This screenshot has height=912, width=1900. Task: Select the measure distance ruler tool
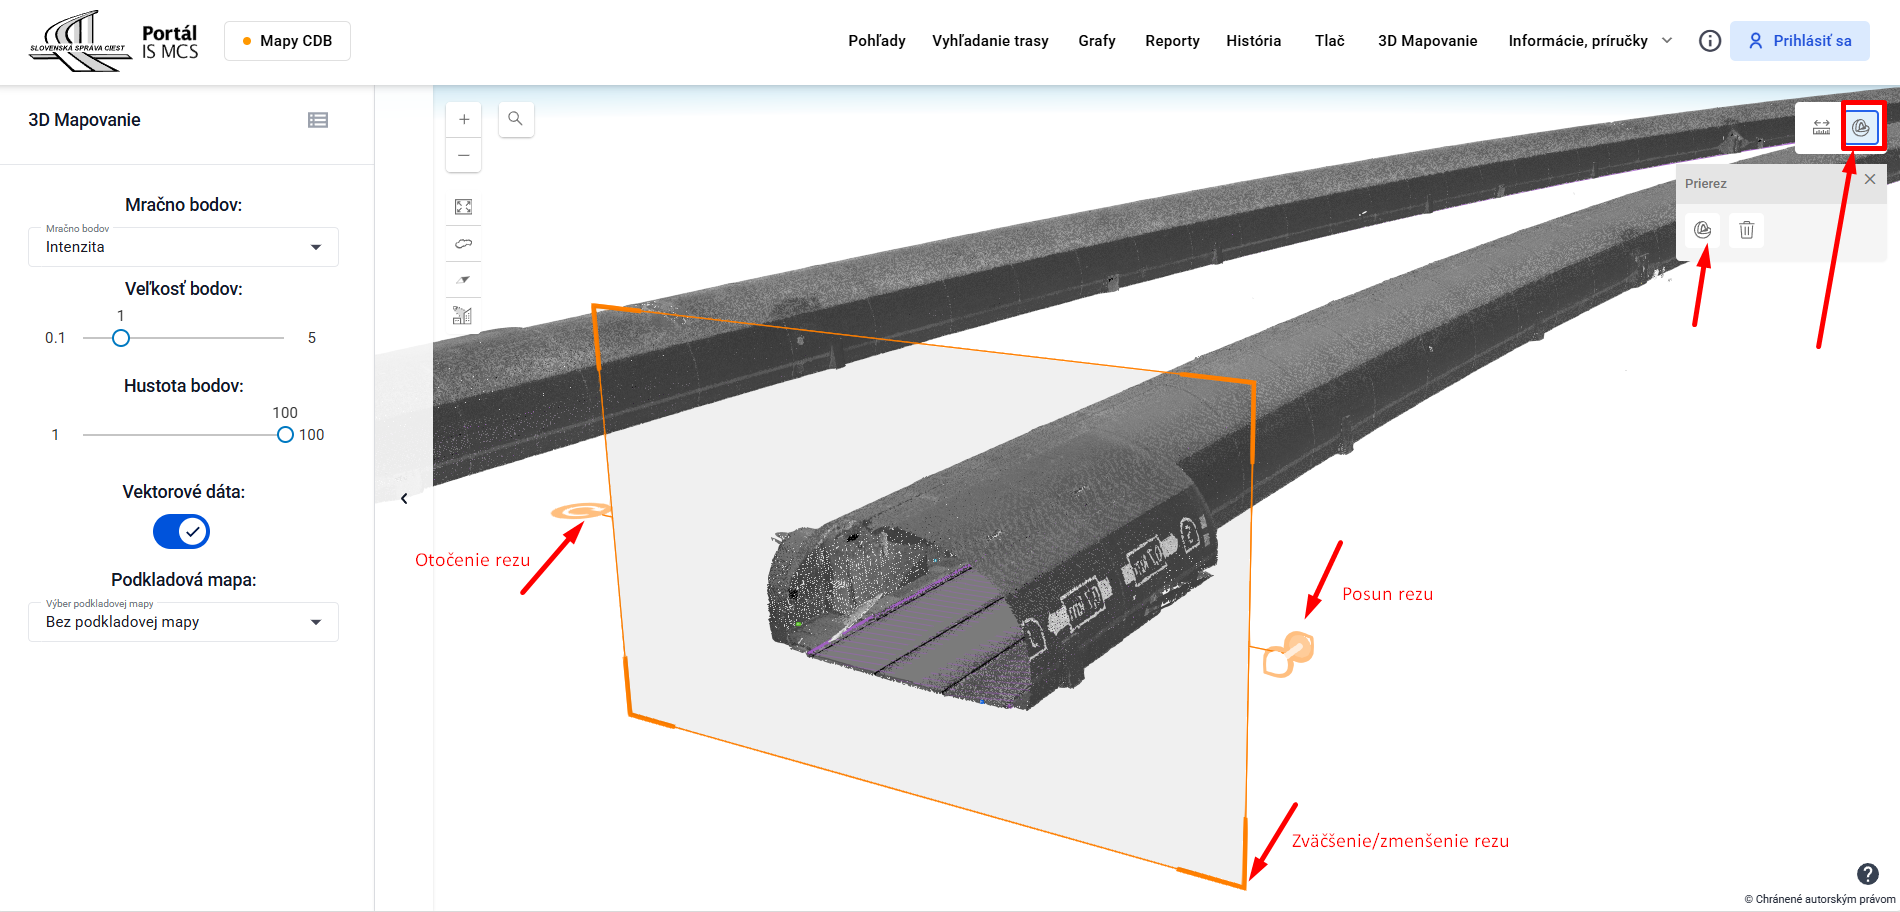pos(1821,127)
